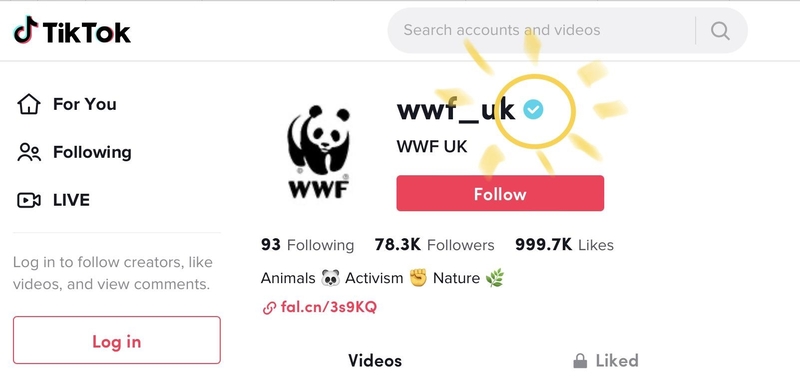Click the search magnifier icon
Viewport: 800px width, 377px height.
[x=720, y=31]
